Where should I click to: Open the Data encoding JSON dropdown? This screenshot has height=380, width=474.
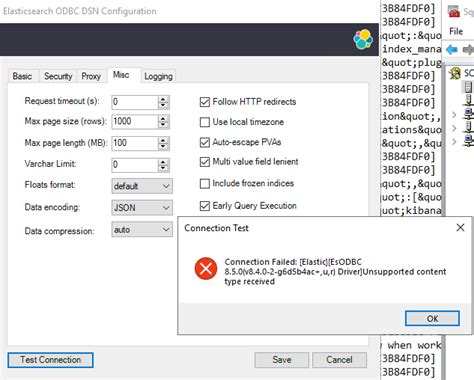142,208
